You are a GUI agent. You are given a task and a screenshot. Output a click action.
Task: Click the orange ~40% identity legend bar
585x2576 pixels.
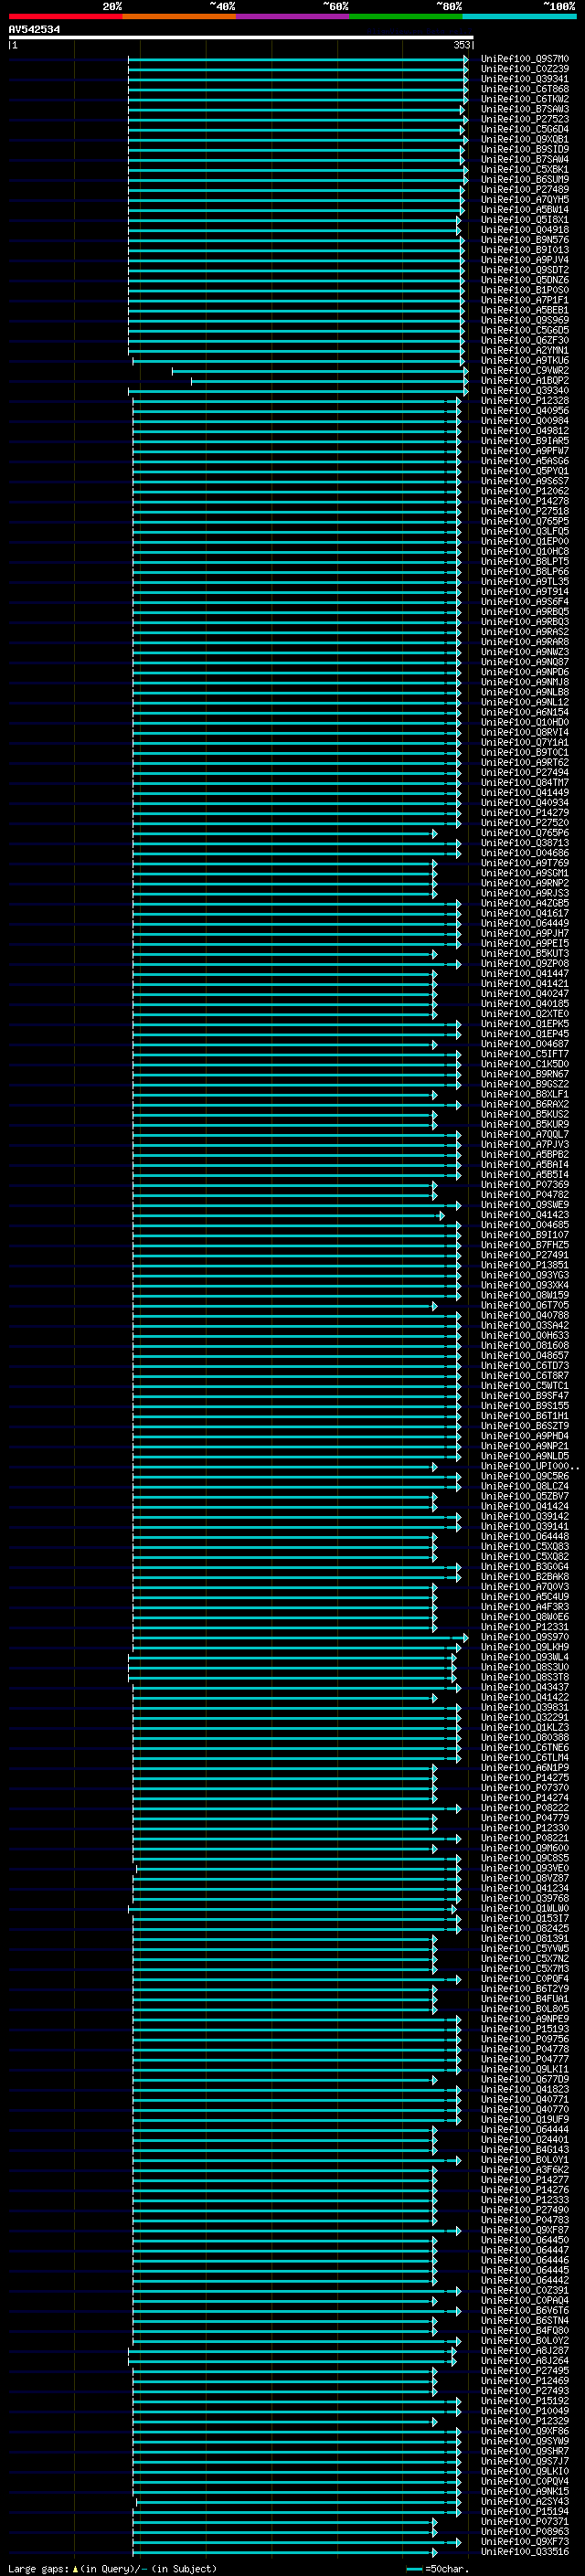click(179, 16)
